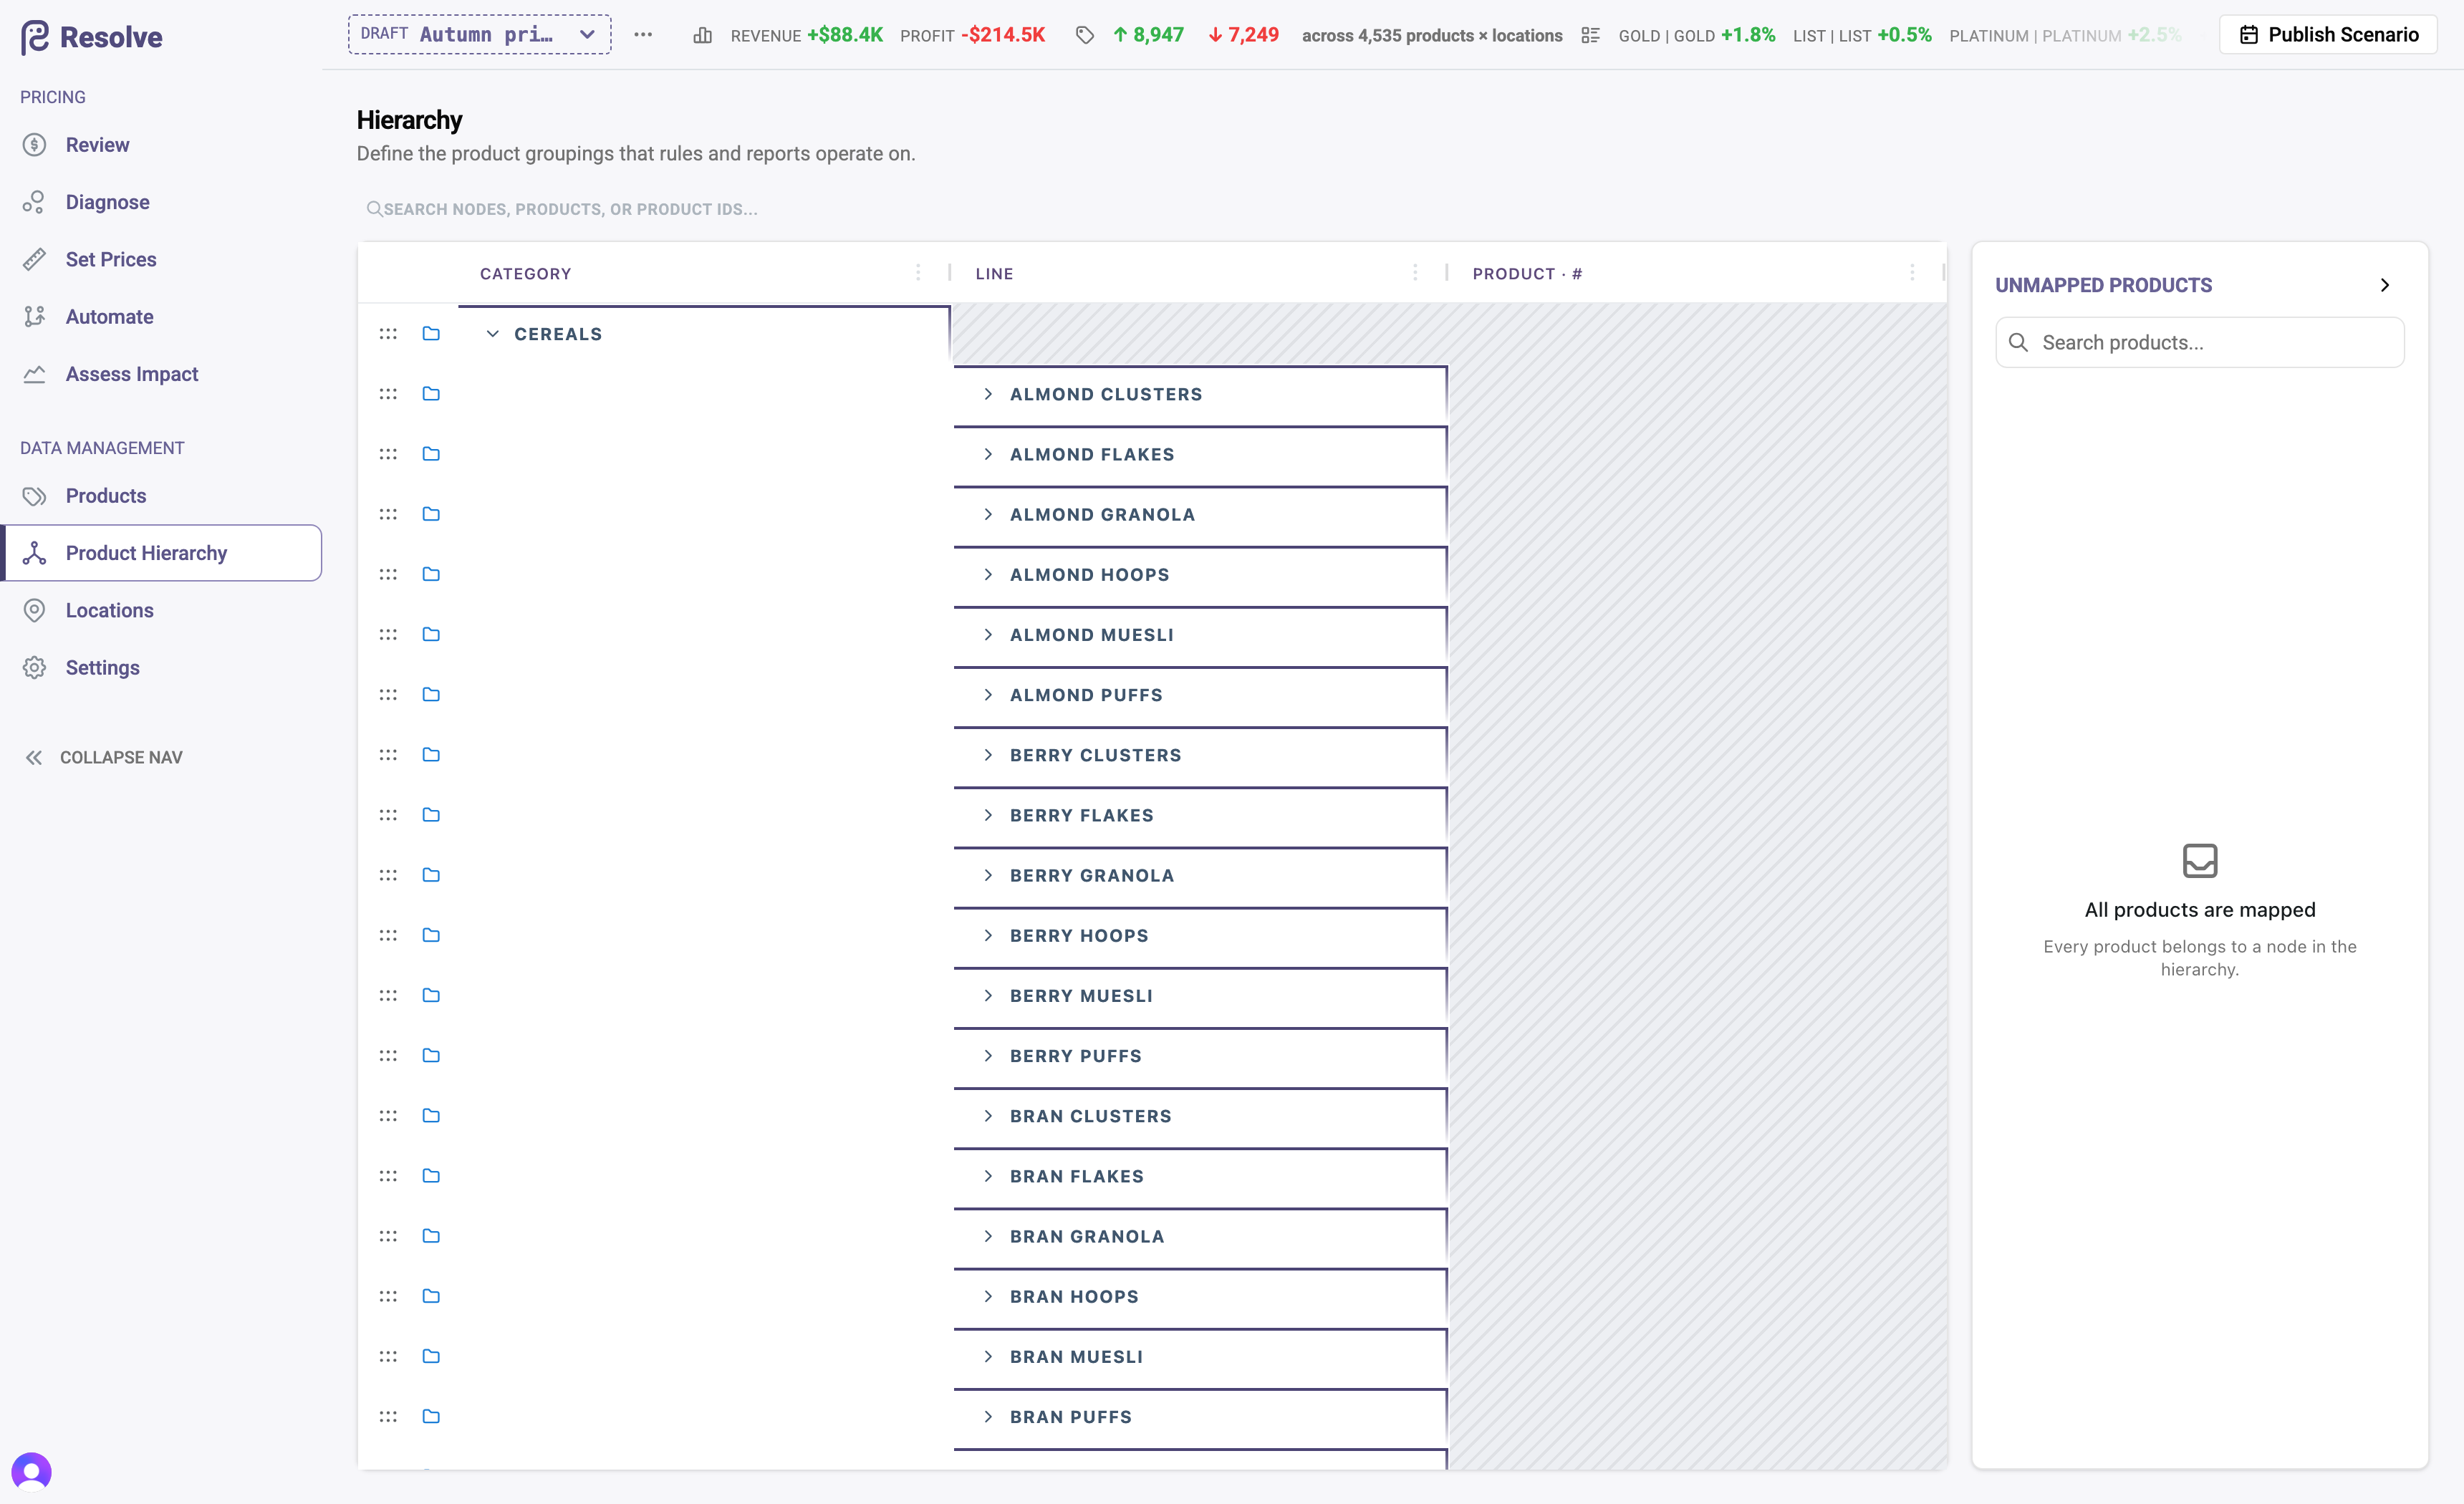Collapse the navigation sidebar
The image size is (2464, 1504).
click(104, 758)
